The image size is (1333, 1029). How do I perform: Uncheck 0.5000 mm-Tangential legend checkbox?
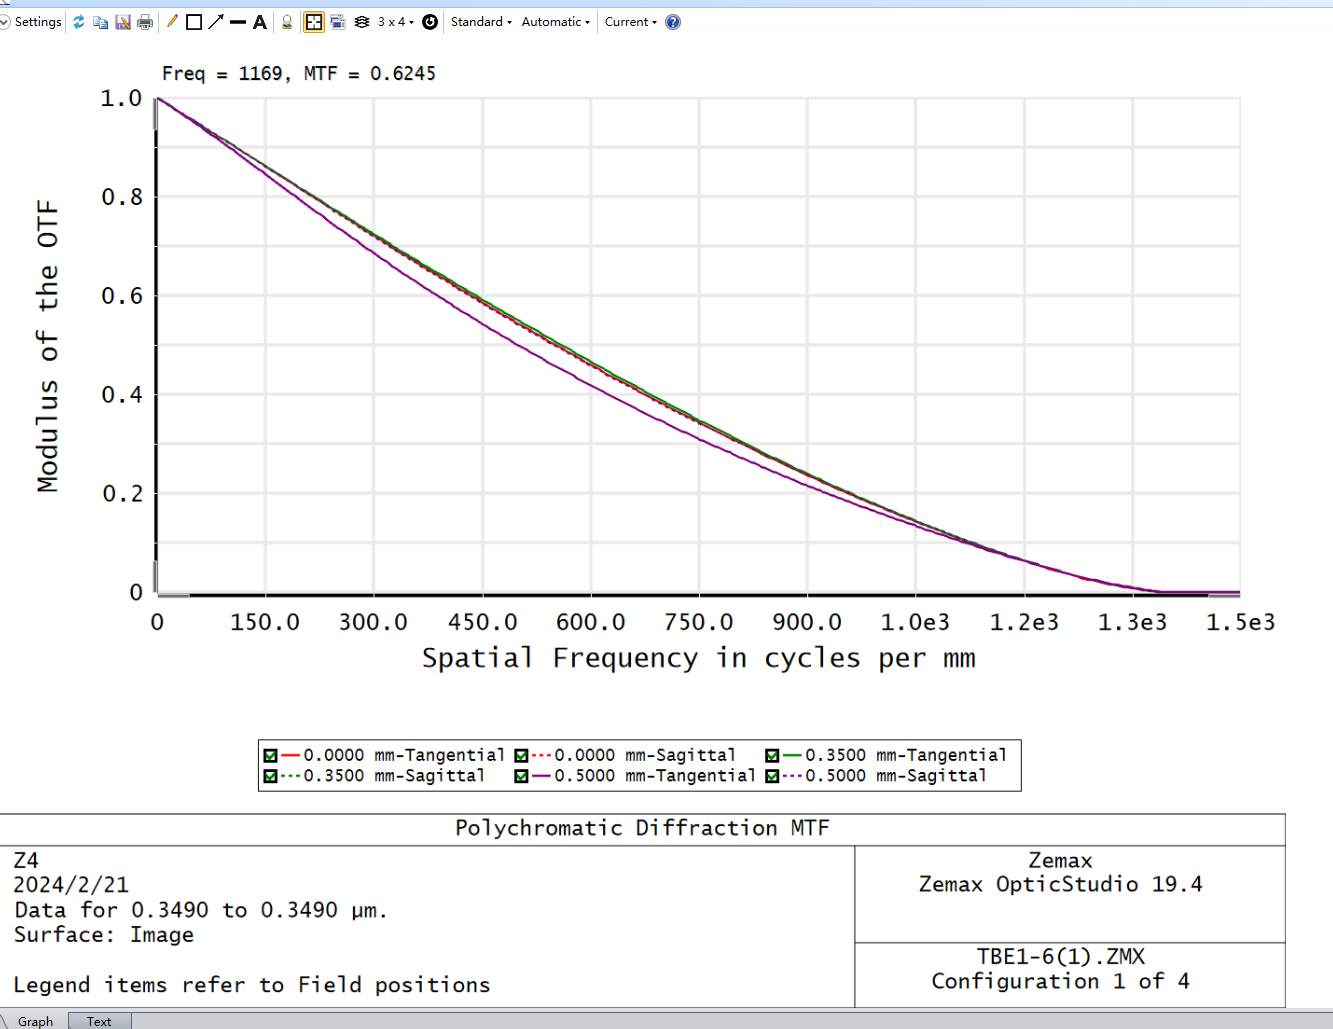pos(521,776)
